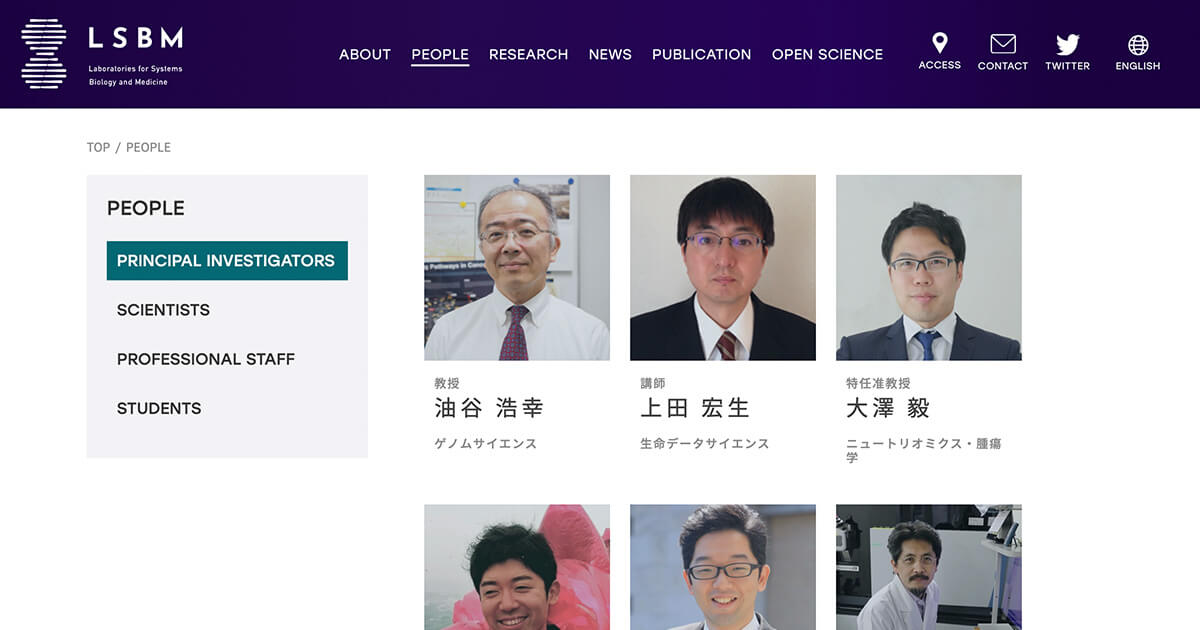The image size is (1200, 630).
Task: Click the name 上田 宏生
Action: (695, 408)
